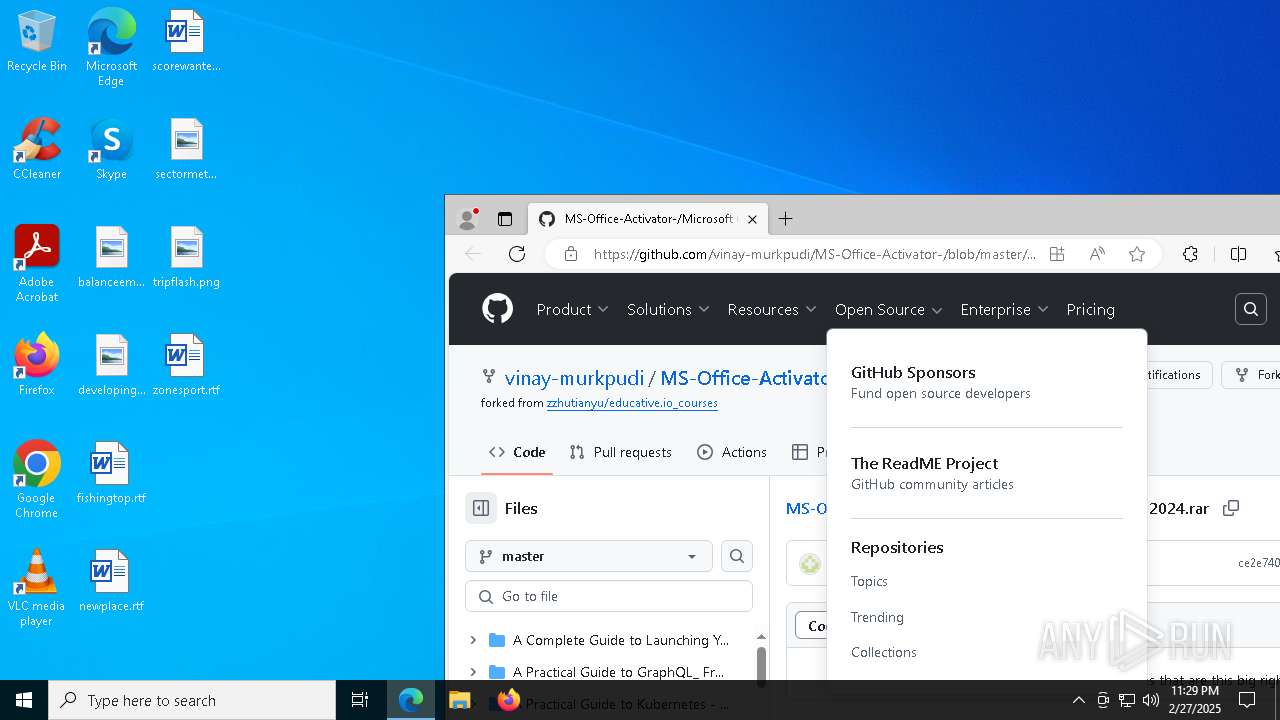Open File Explorer from taskbar
Screen dimensions: 1280x720
point(460,700)
